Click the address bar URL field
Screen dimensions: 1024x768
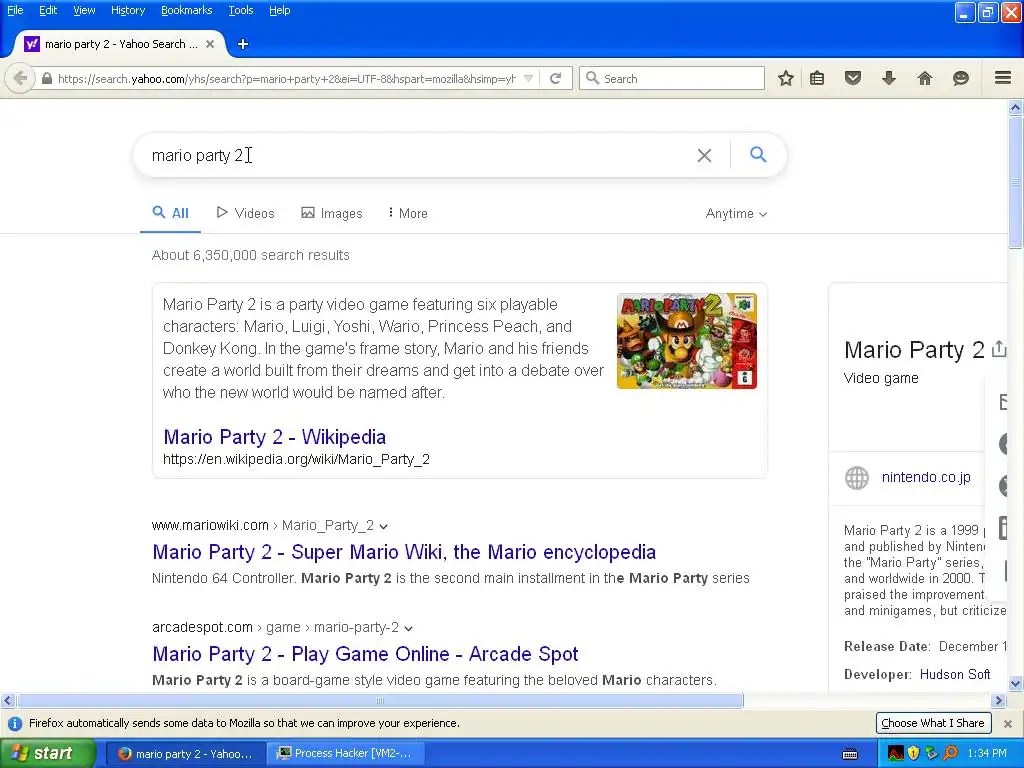point(286,79)
